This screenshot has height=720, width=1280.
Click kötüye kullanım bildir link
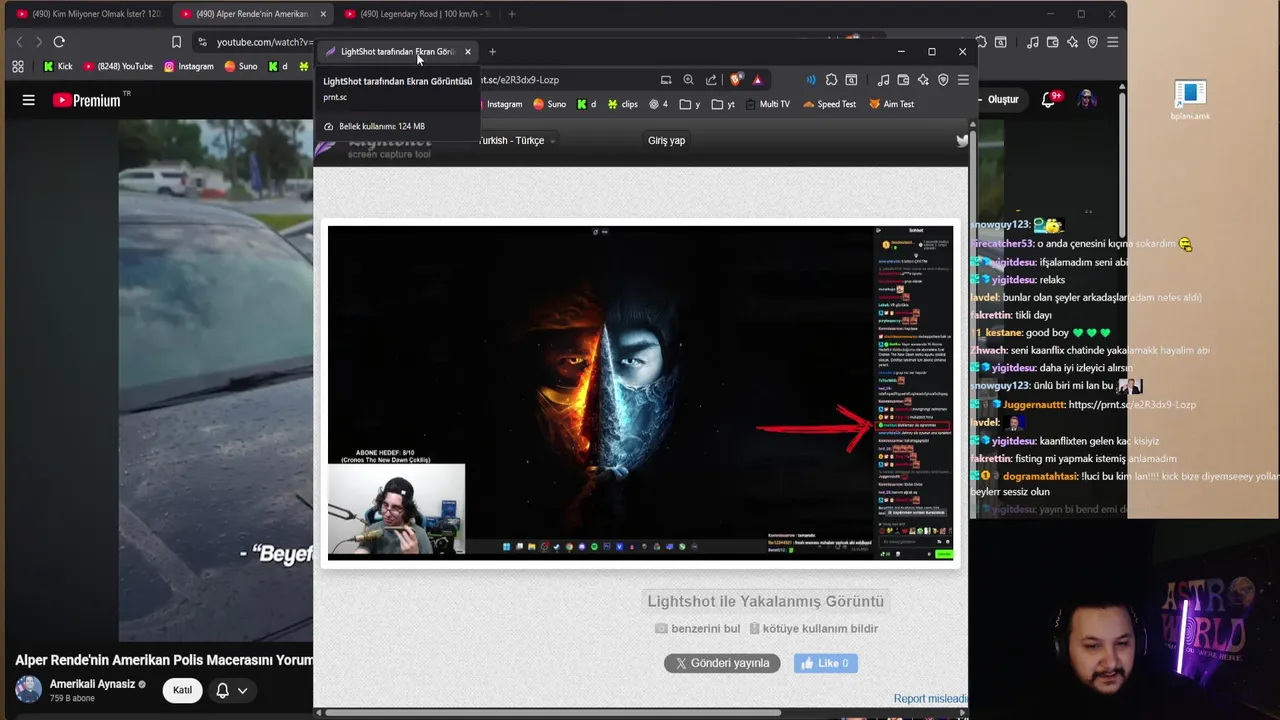point(814,629)
